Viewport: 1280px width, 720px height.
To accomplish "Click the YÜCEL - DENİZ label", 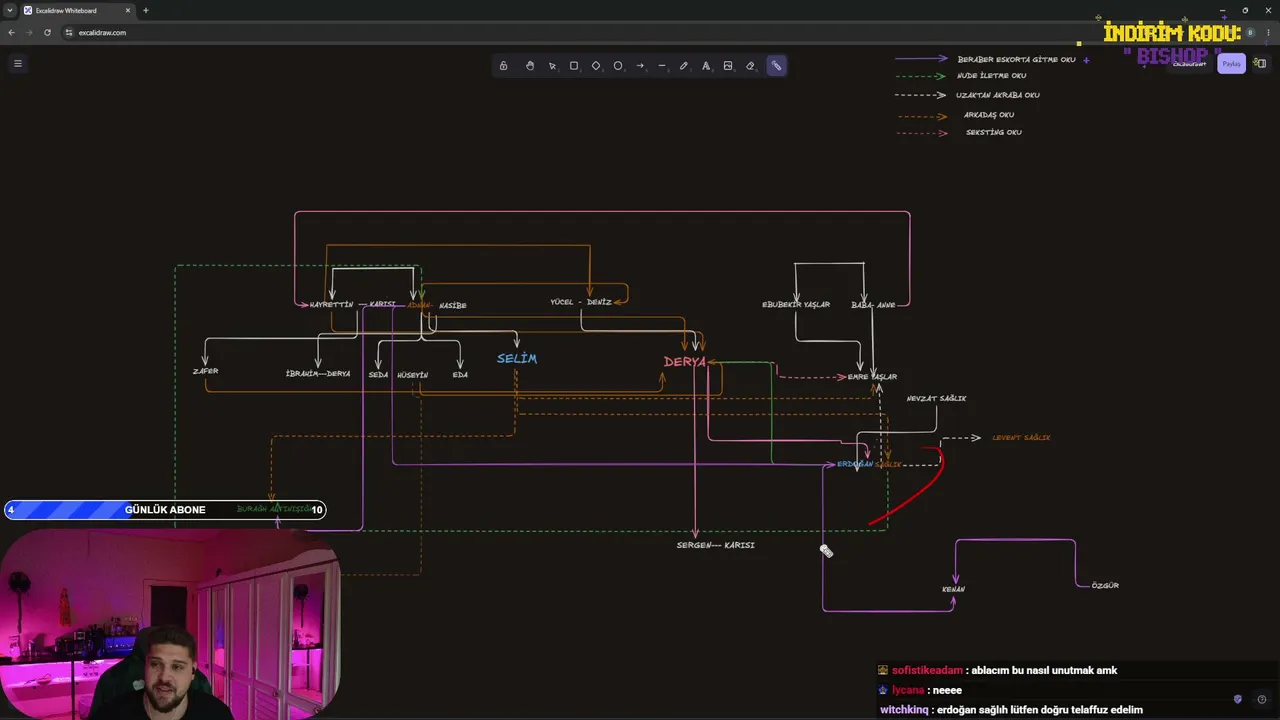I will [581, 302].
